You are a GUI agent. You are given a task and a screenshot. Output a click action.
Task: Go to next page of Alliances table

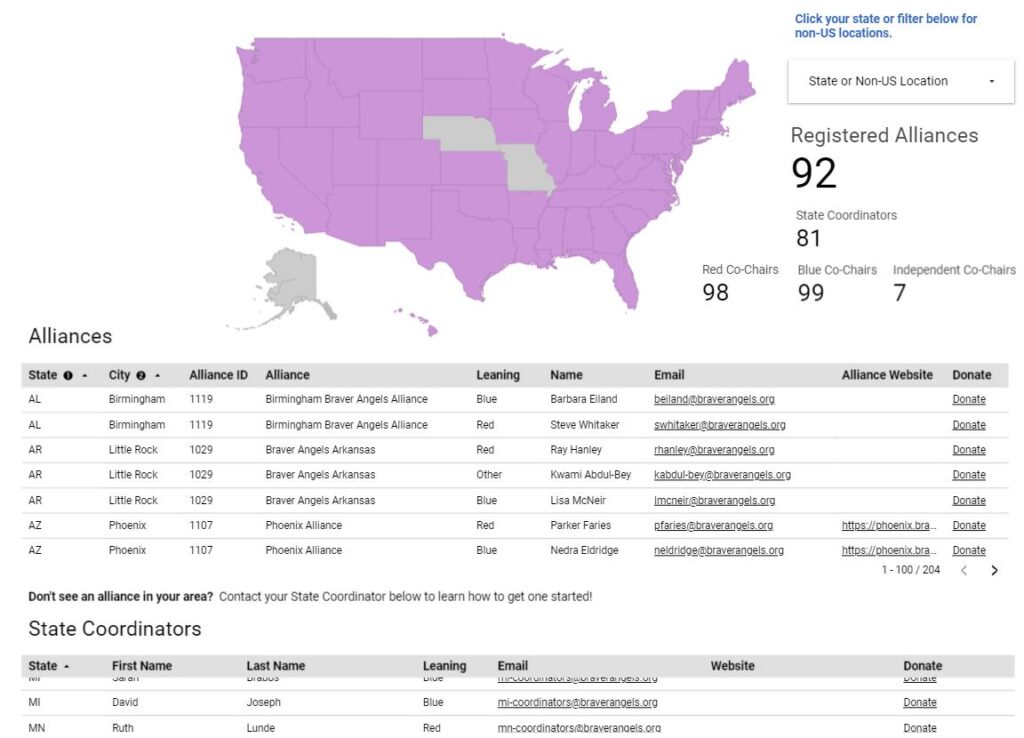coord(994,570)
